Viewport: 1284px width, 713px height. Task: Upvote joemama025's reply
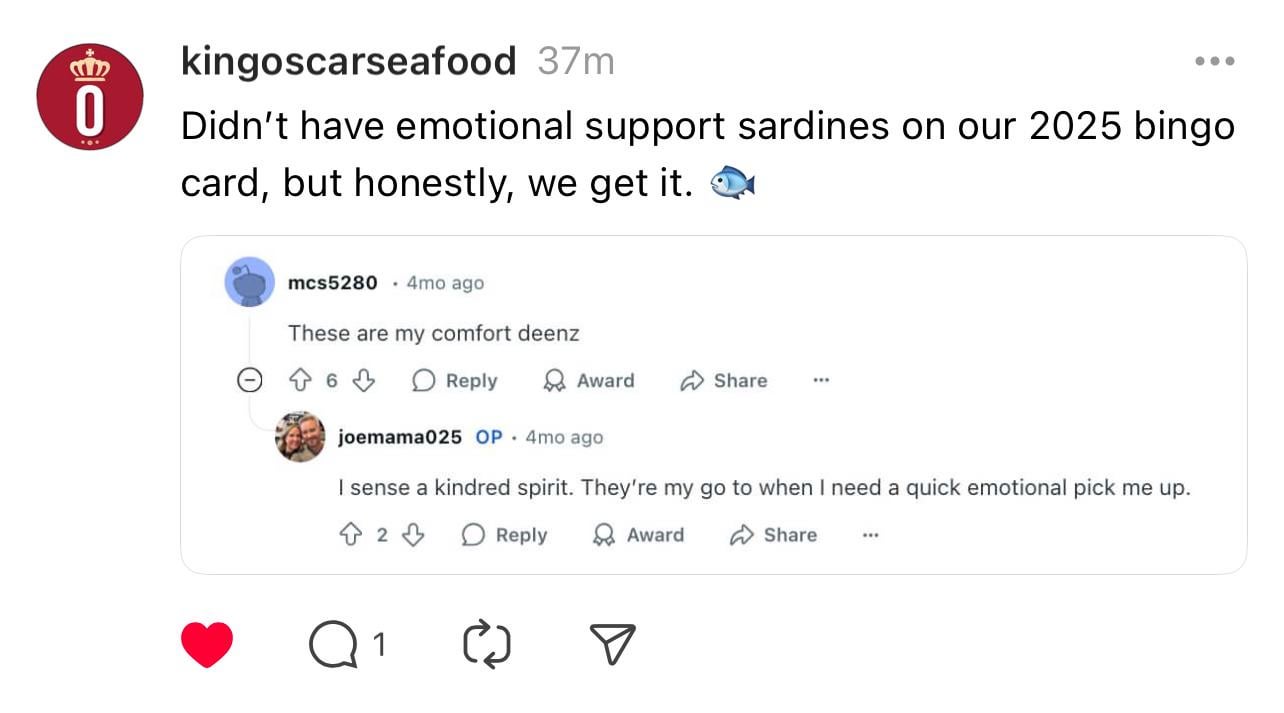[x=350, y=535]
